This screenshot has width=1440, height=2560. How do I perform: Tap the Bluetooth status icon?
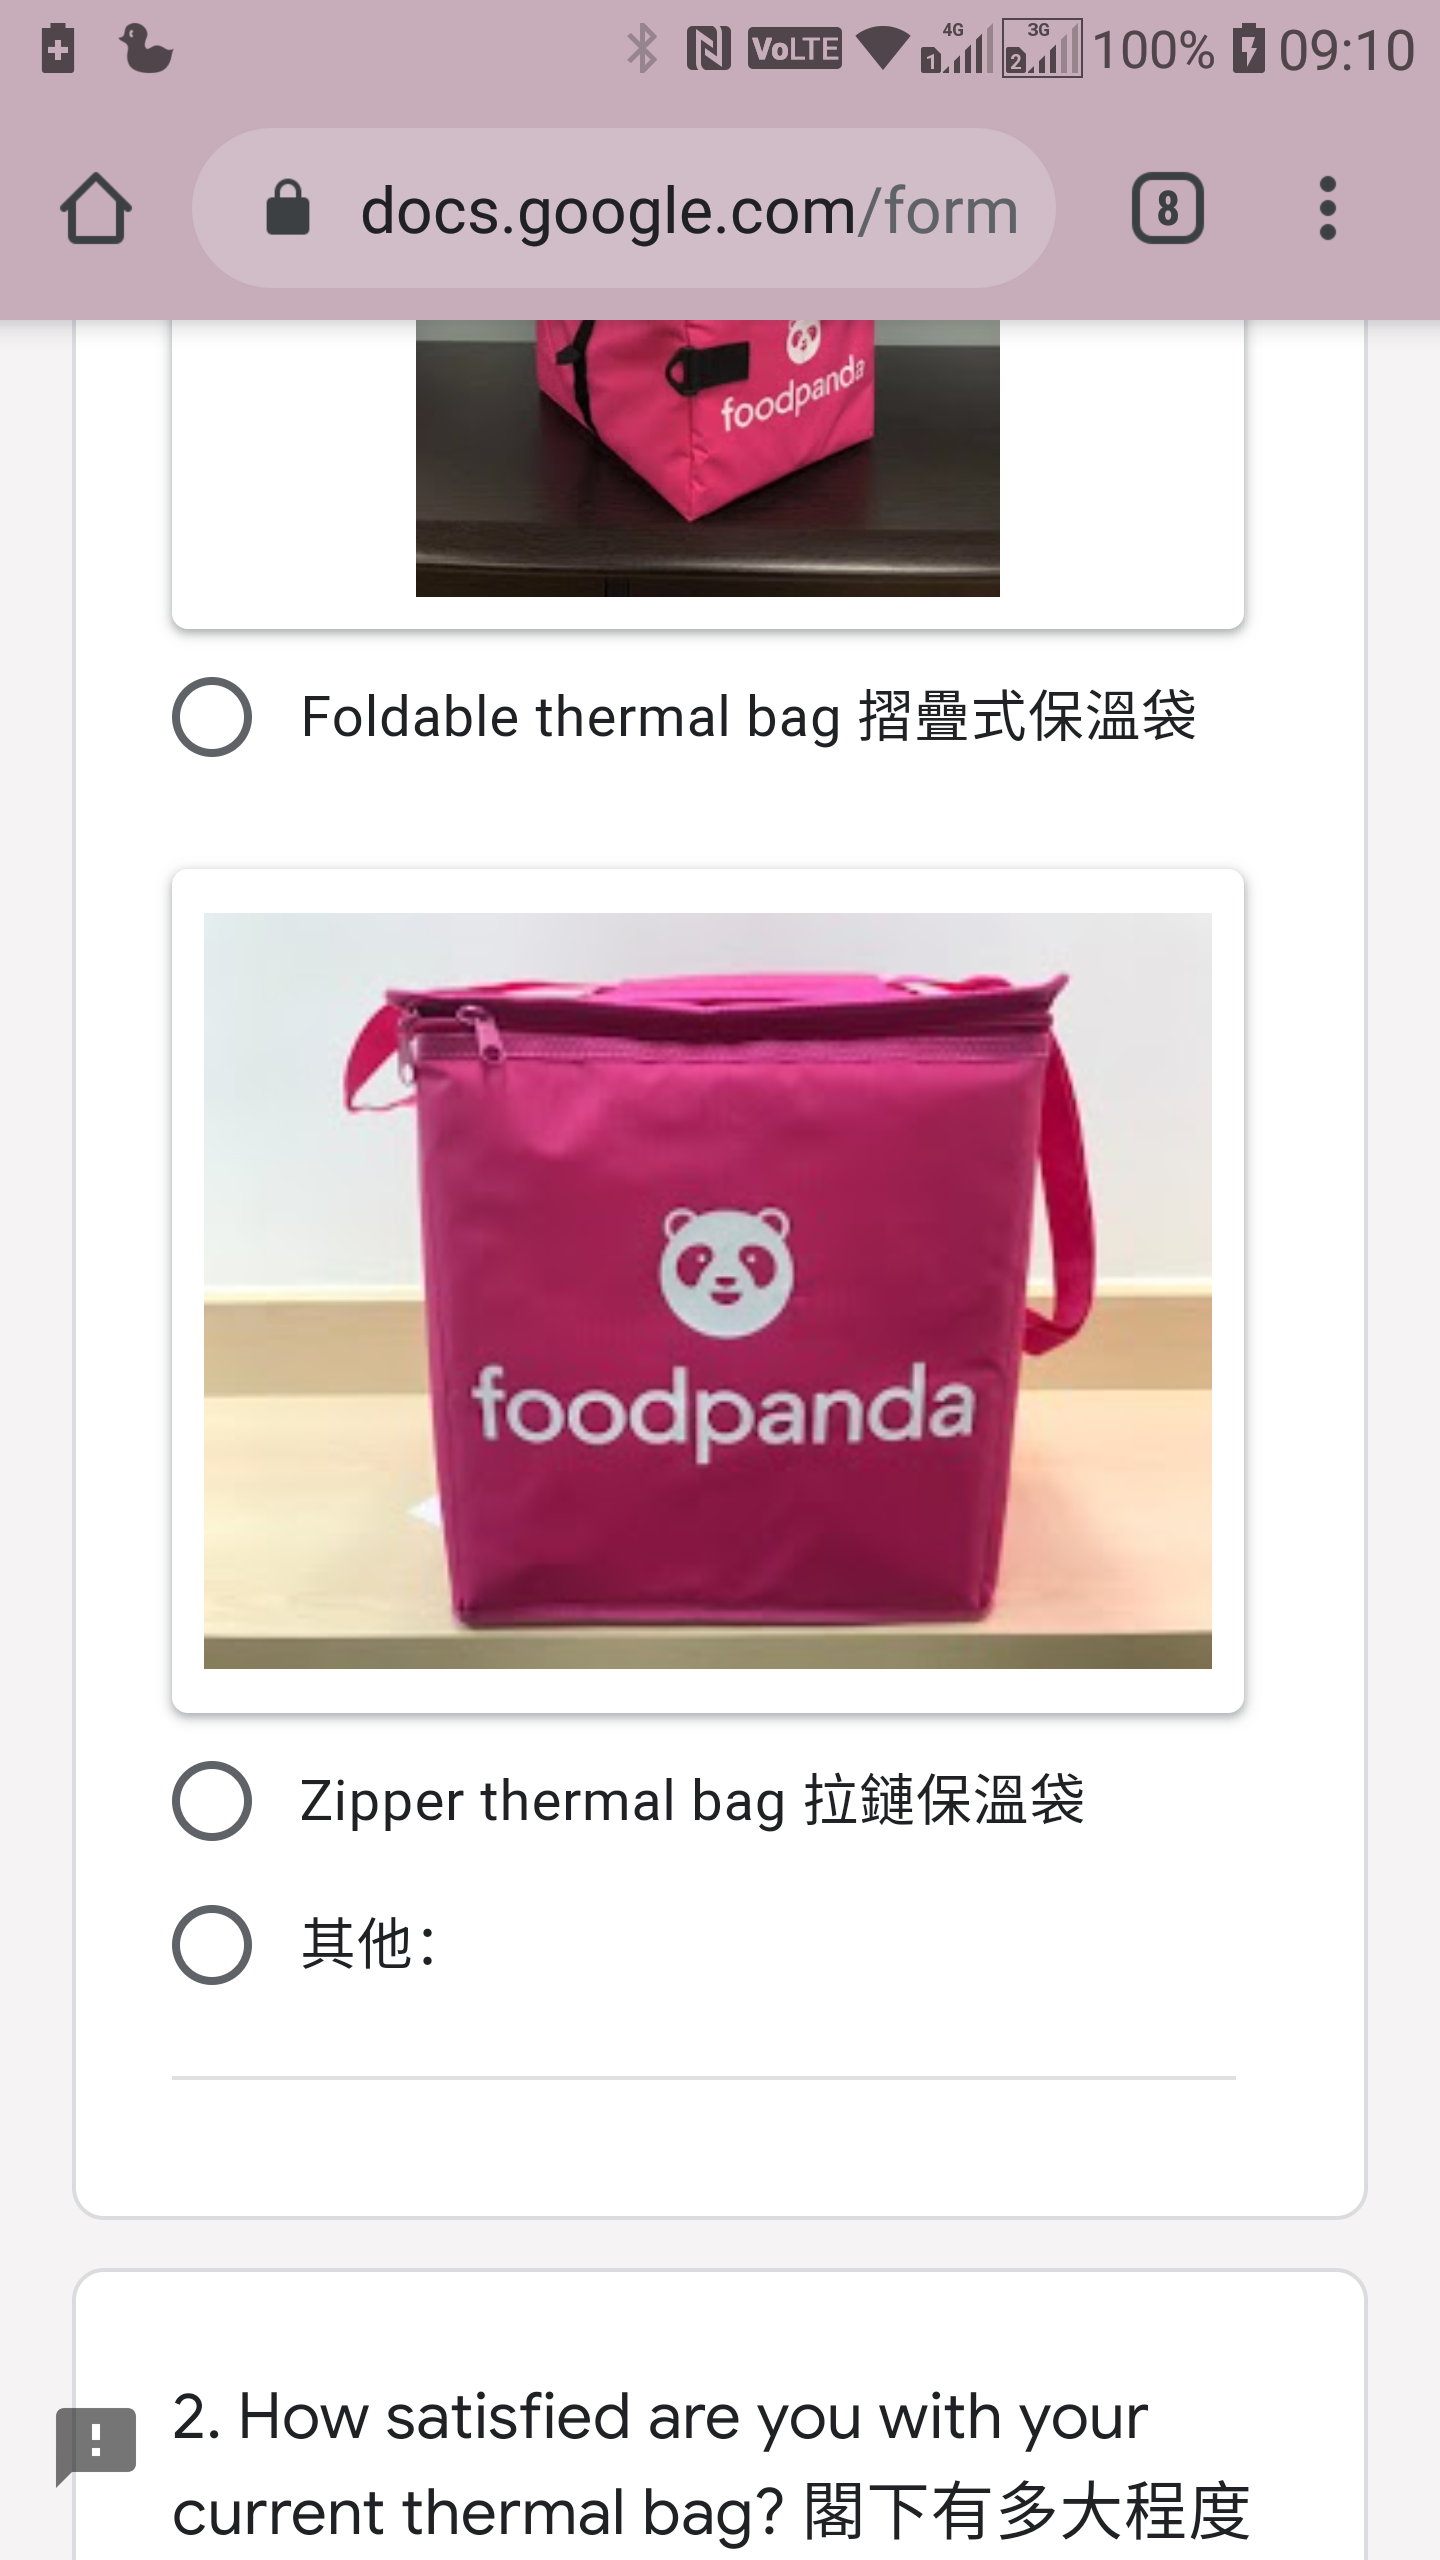641,49
